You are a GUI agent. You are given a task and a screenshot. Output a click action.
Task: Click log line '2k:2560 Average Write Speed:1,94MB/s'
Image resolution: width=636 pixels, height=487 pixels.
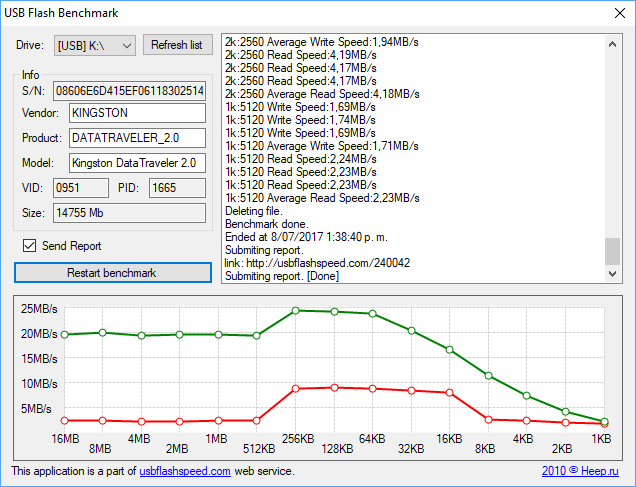[x=322, y=42]
